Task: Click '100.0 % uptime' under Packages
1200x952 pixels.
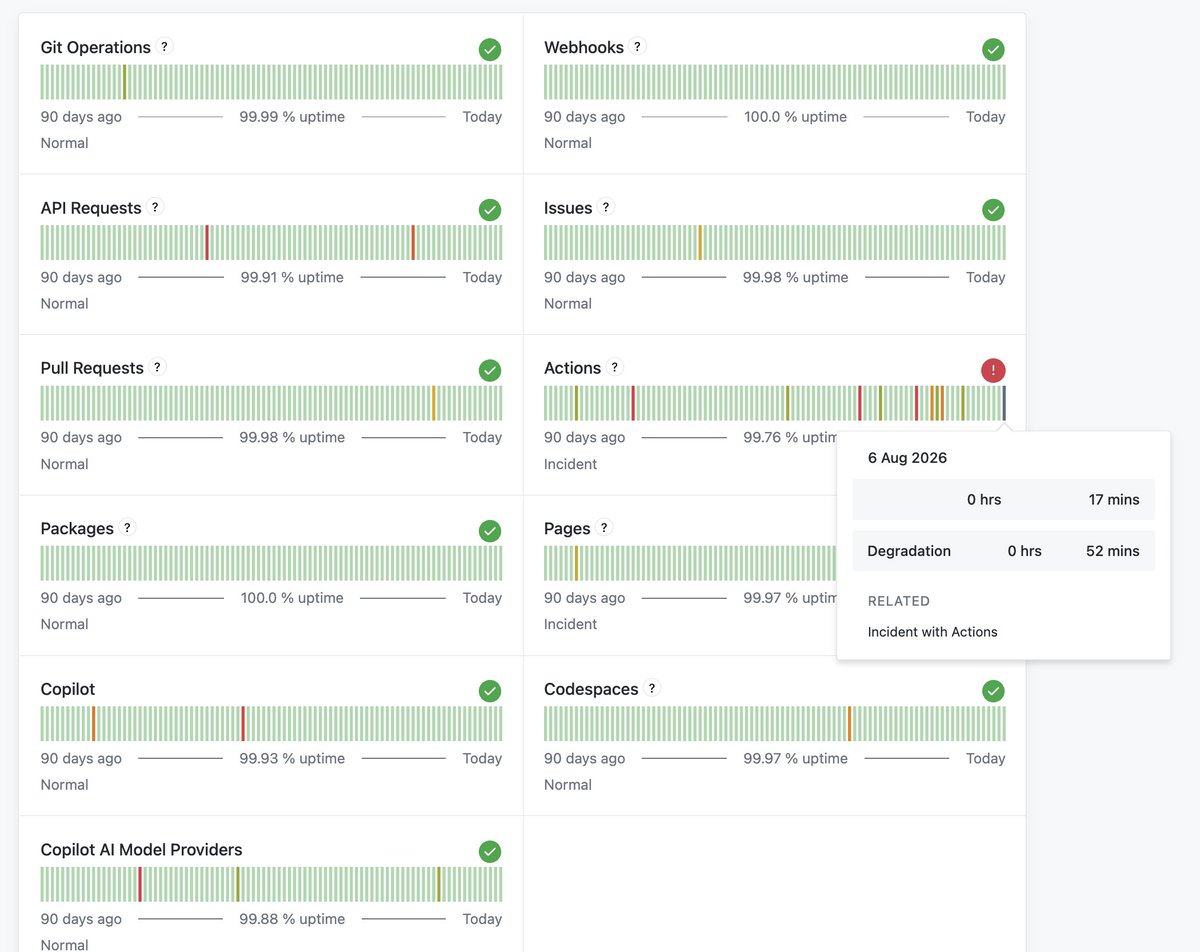Action: [292, 598]
